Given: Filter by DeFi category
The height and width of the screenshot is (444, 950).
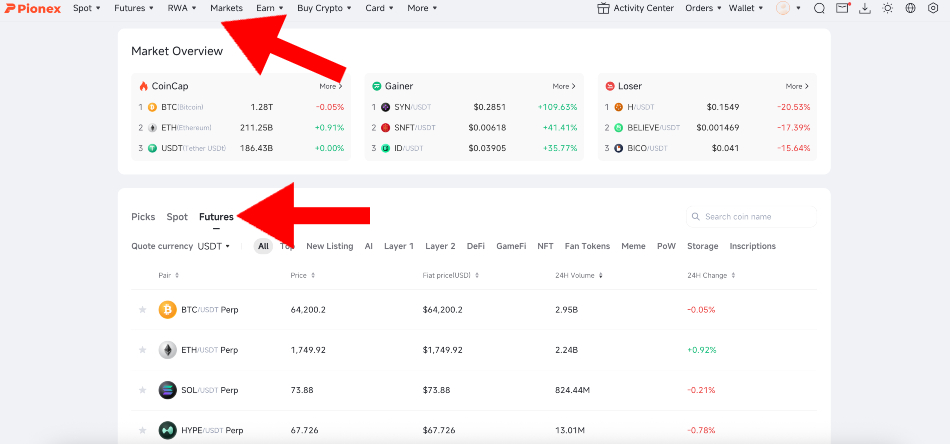Looking at the screenshot, I should pyautogui.click(x=476, y=247).
